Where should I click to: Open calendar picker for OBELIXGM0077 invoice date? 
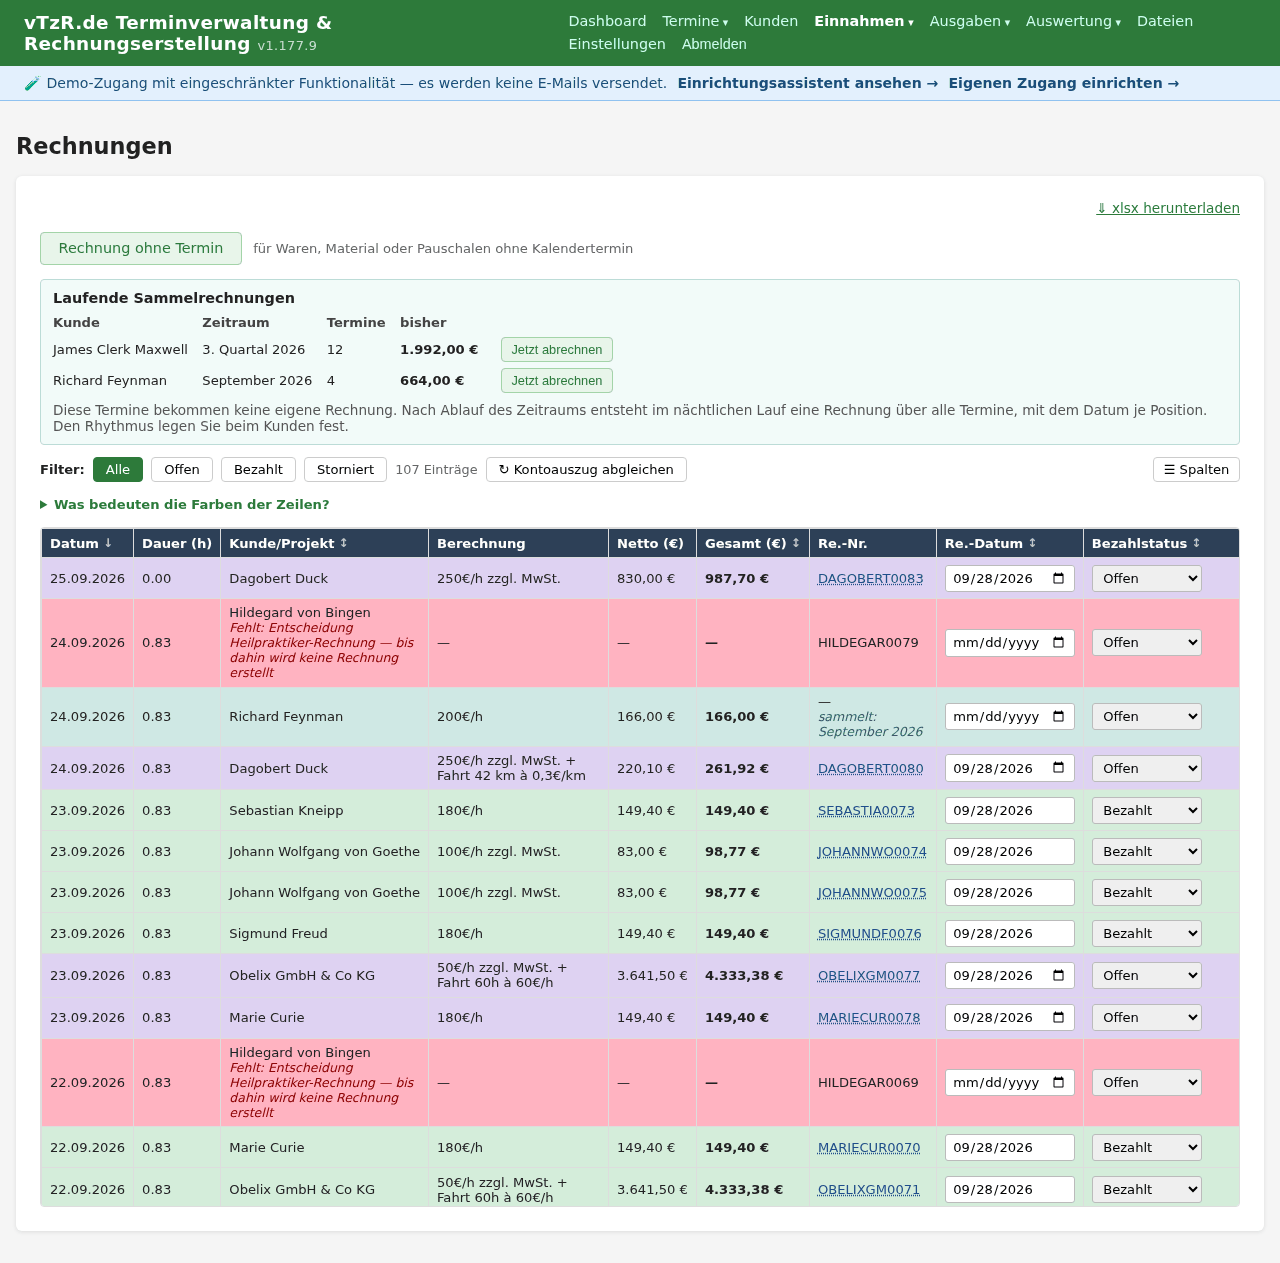pos(1059,976)
